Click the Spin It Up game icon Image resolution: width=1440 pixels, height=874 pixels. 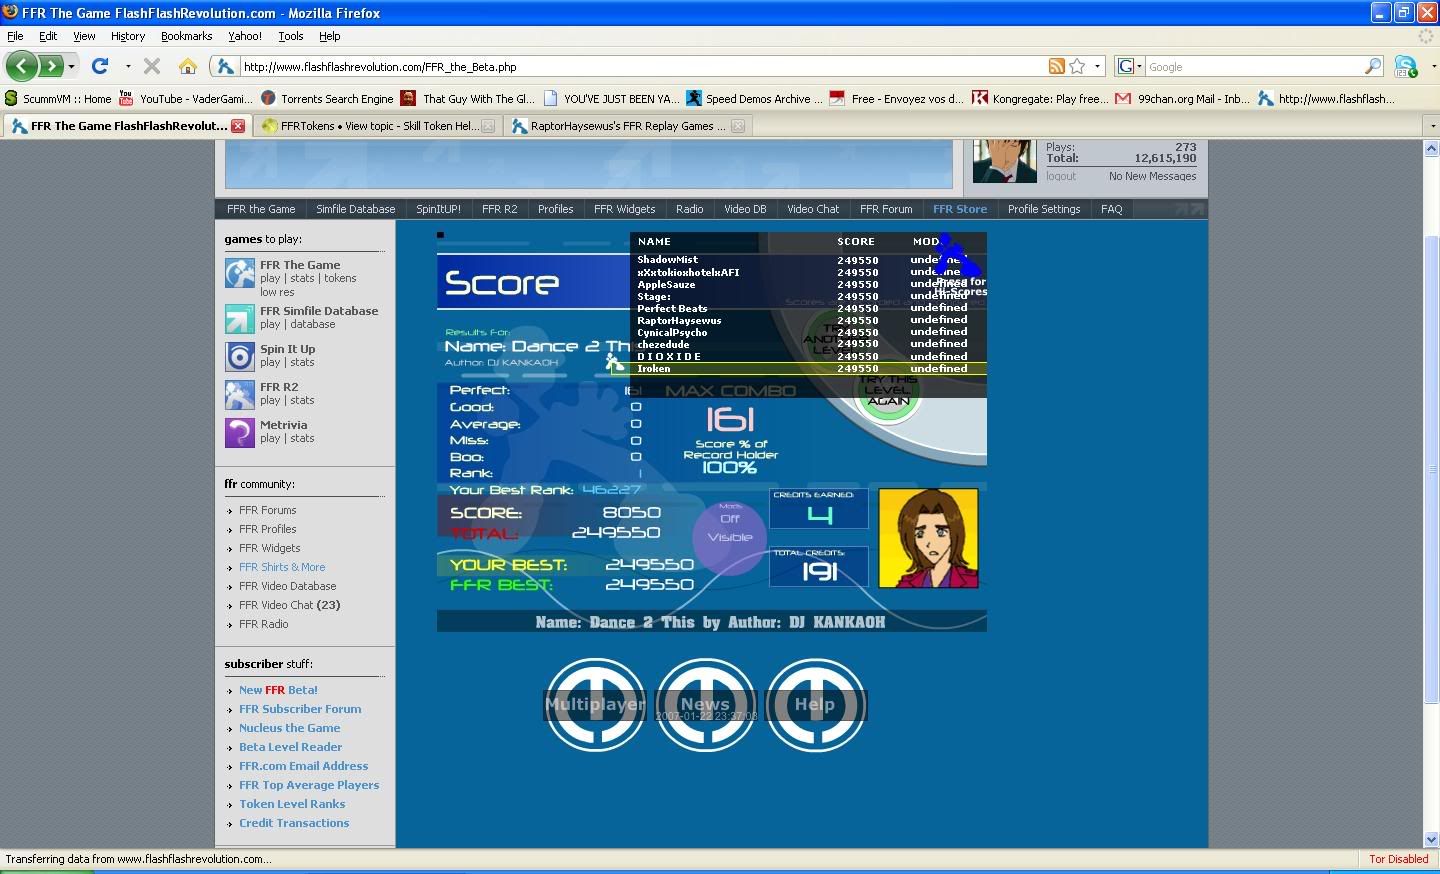239,356
